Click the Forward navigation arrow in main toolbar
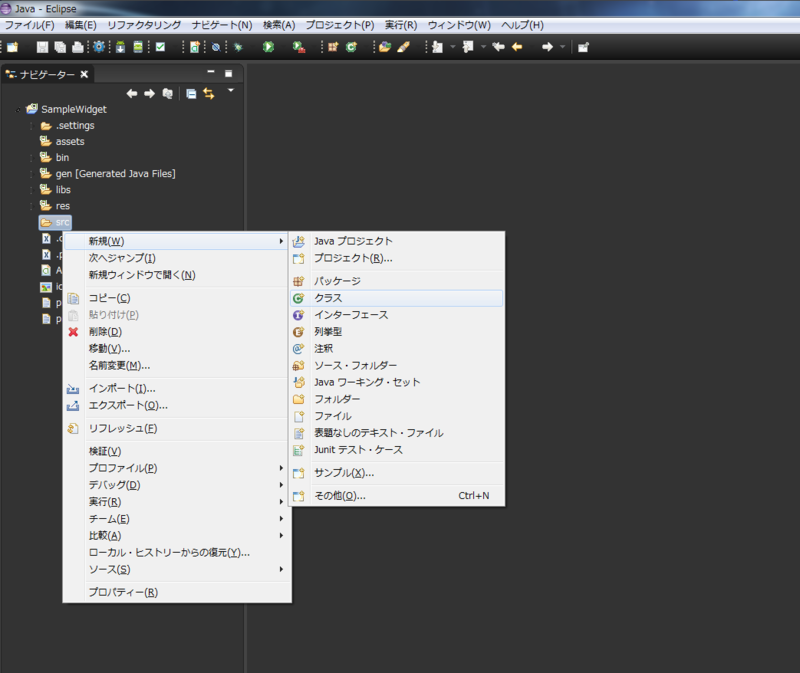This screenshot has height=673, width=800. [x=547, y=47]
